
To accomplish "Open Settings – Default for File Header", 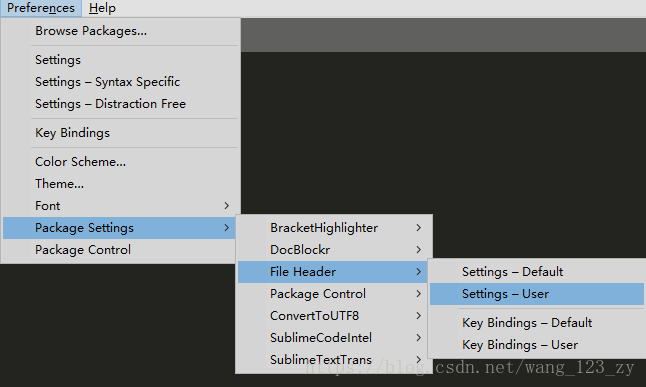I will tap(537, 272).
